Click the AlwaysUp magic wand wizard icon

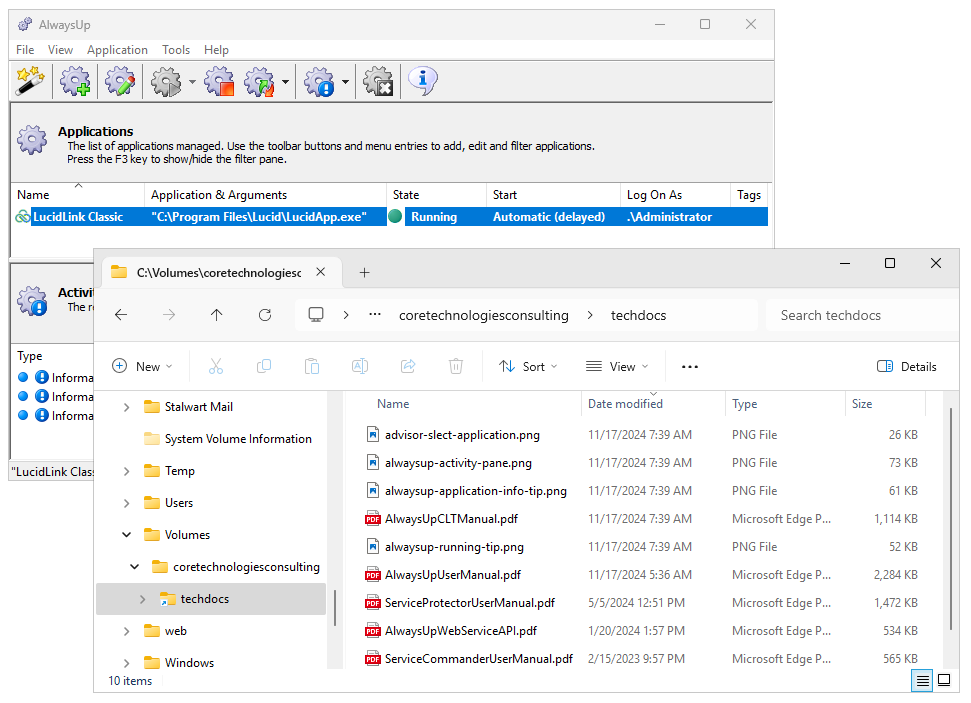pos(30,81)
